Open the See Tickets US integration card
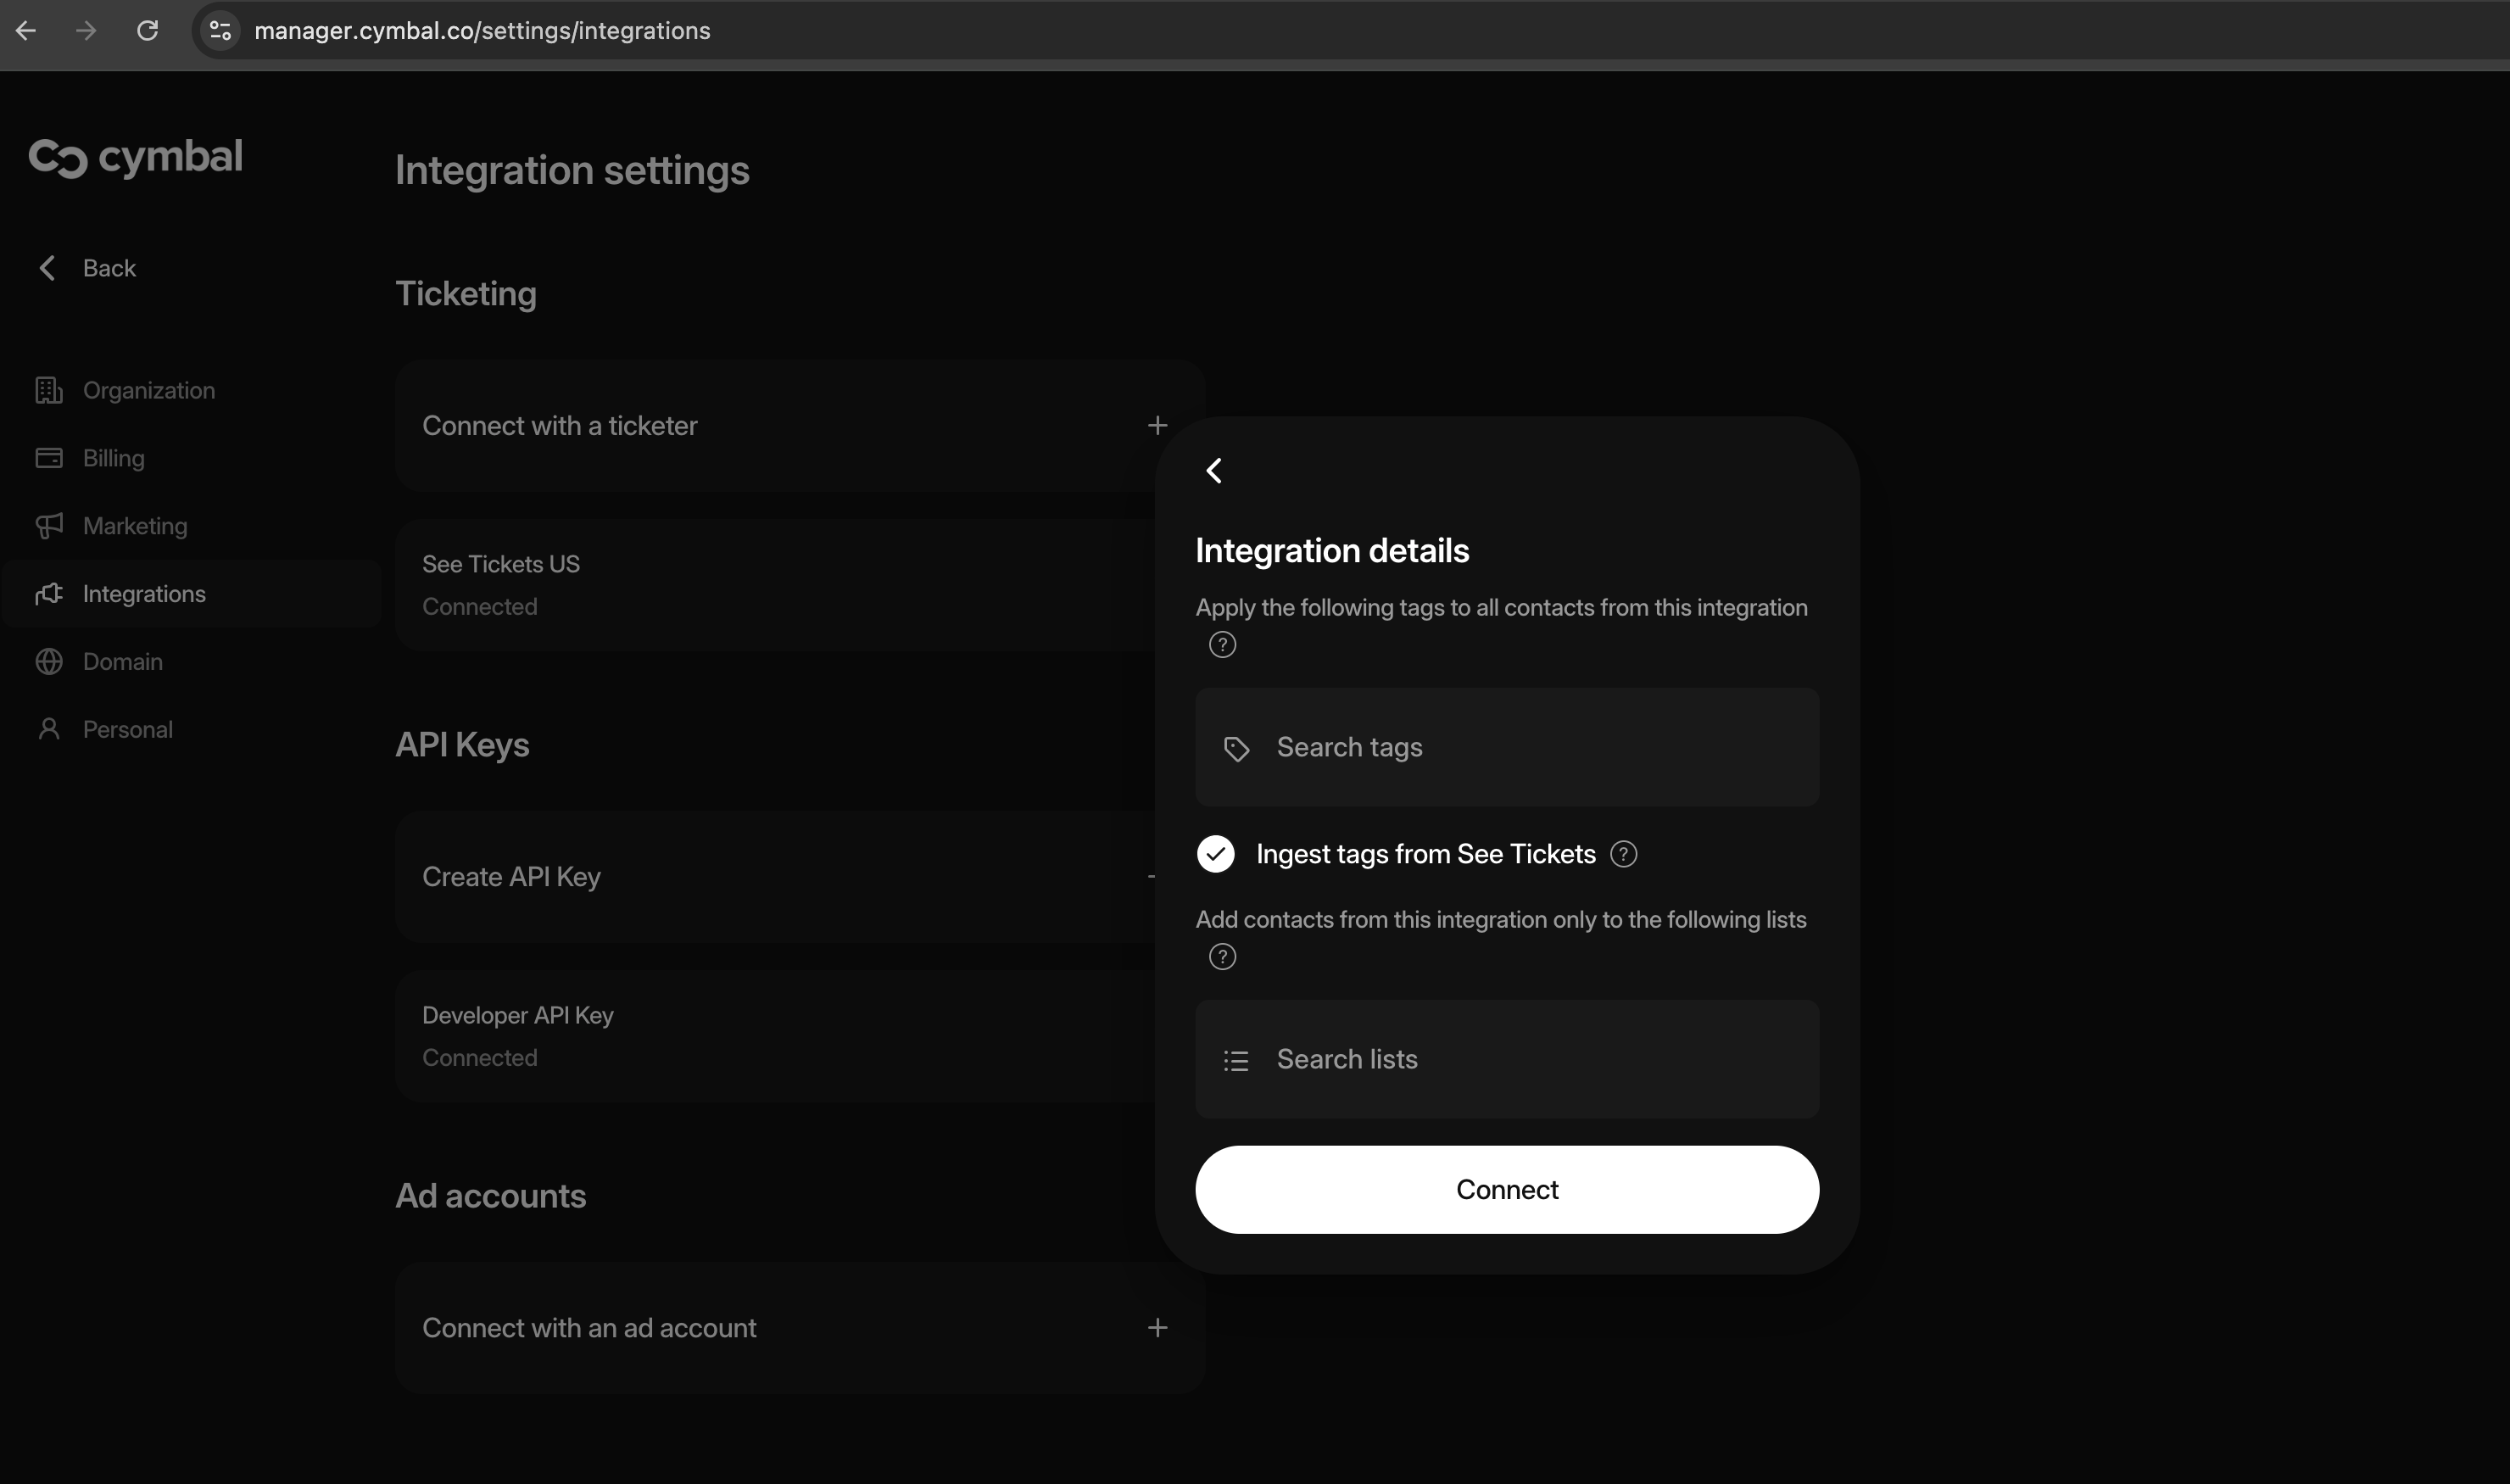The height and width of the screenshot is (1484, 2510). click(775, 585)
